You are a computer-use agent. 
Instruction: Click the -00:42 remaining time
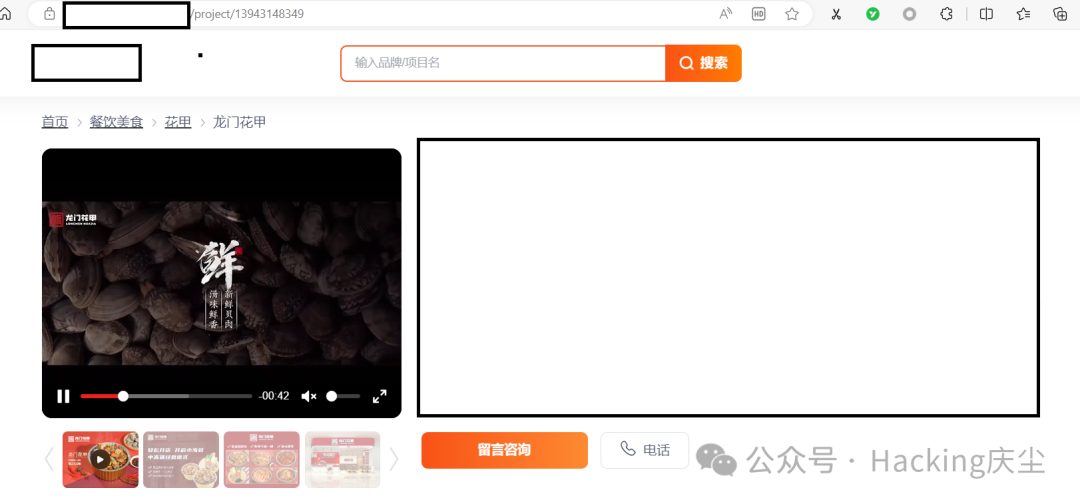tap(274, 396)
